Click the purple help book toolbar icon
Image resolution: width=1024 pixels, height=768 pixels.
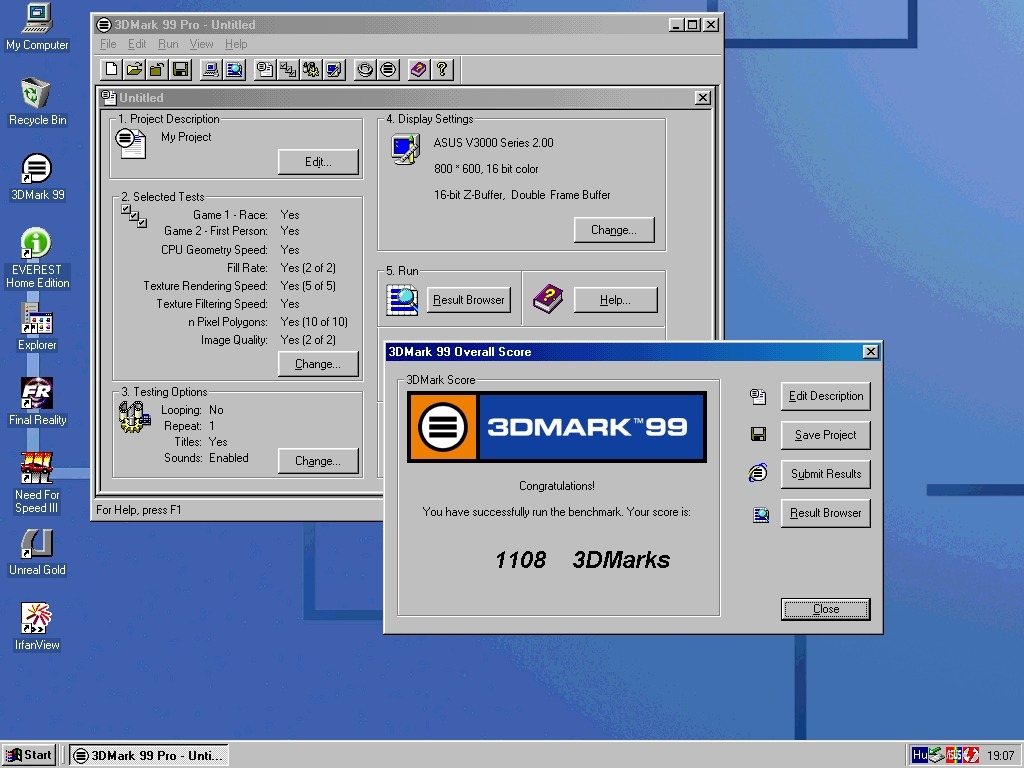tap(419, 69)
